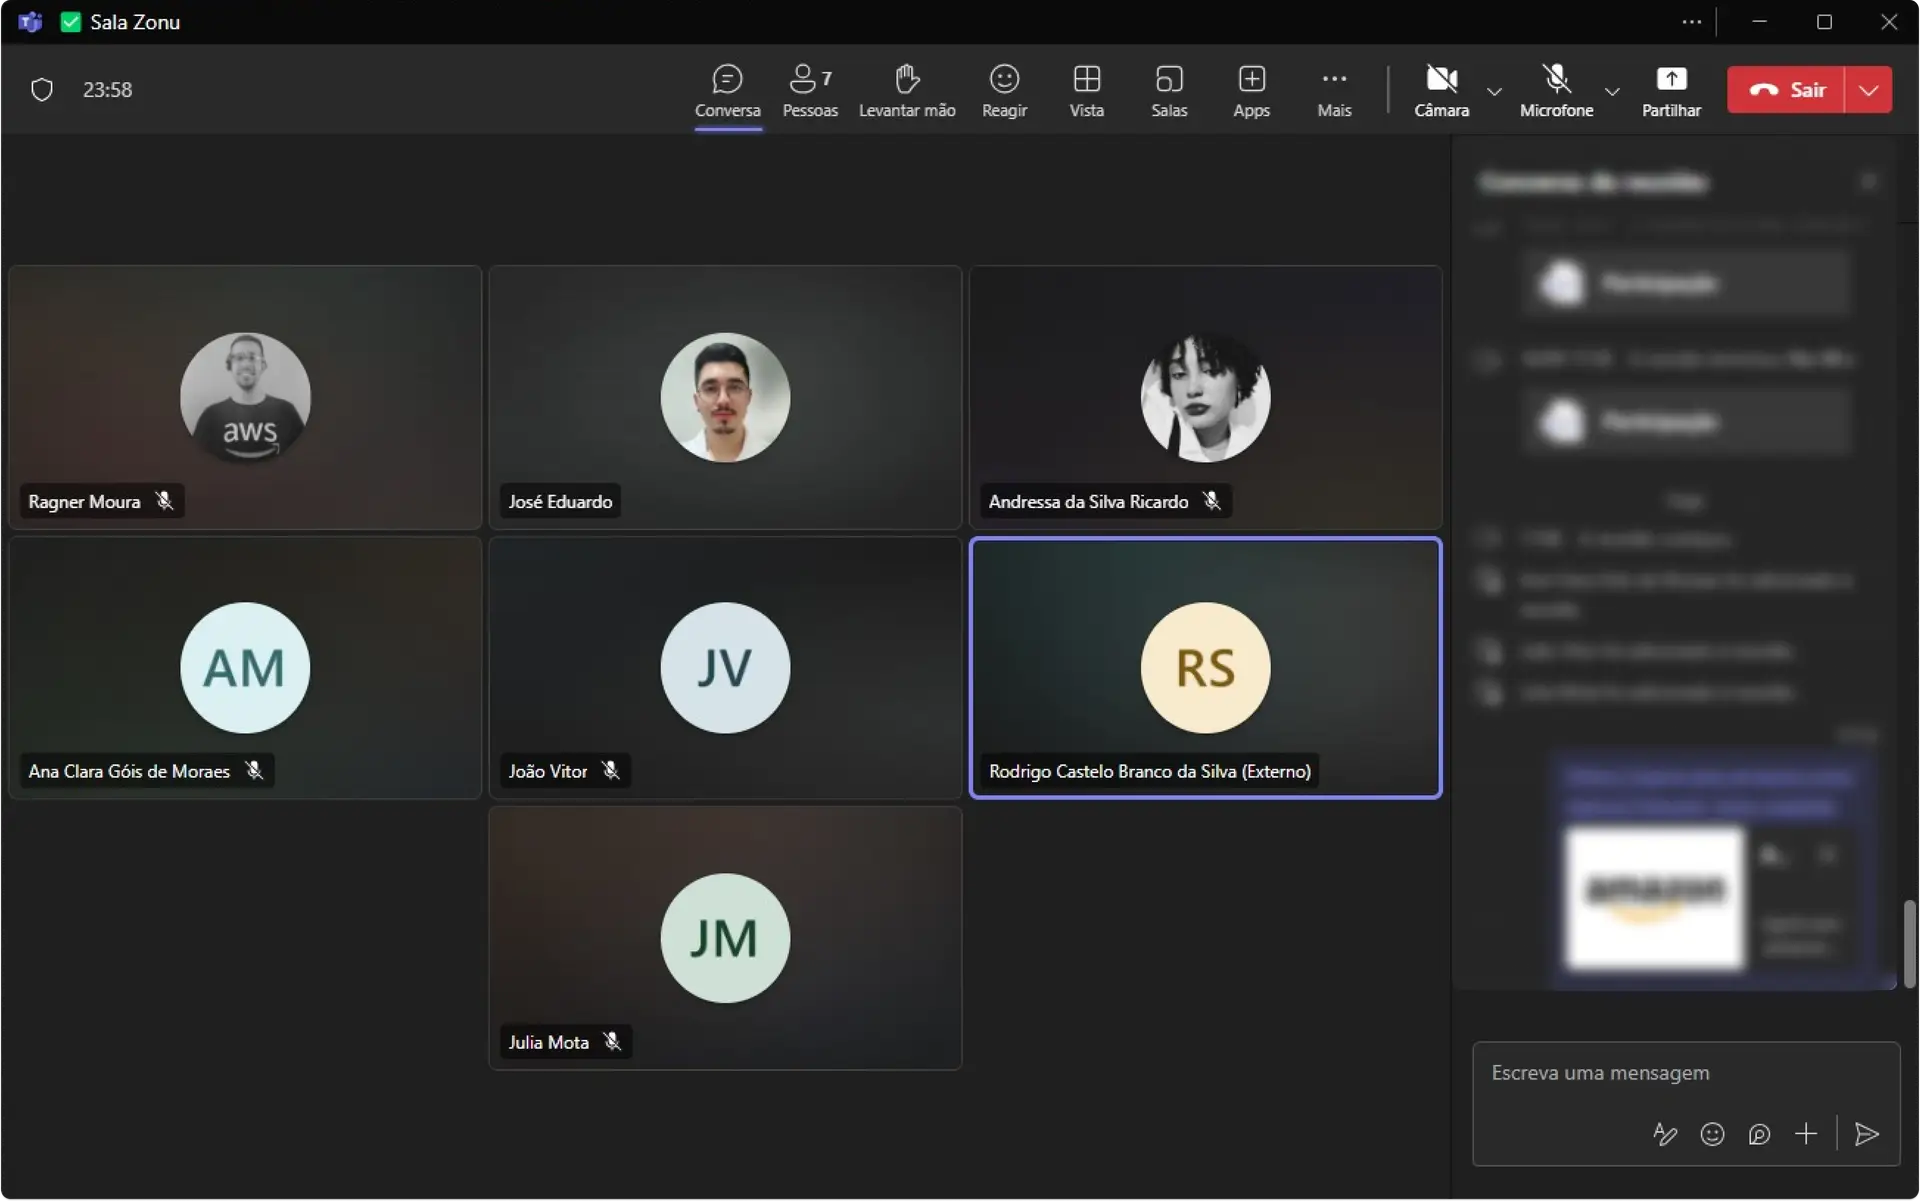The height and width of the screenshot is (1201, 1920).
Task: Open the Reagir reactions menu
Action: coord(1004,90)
